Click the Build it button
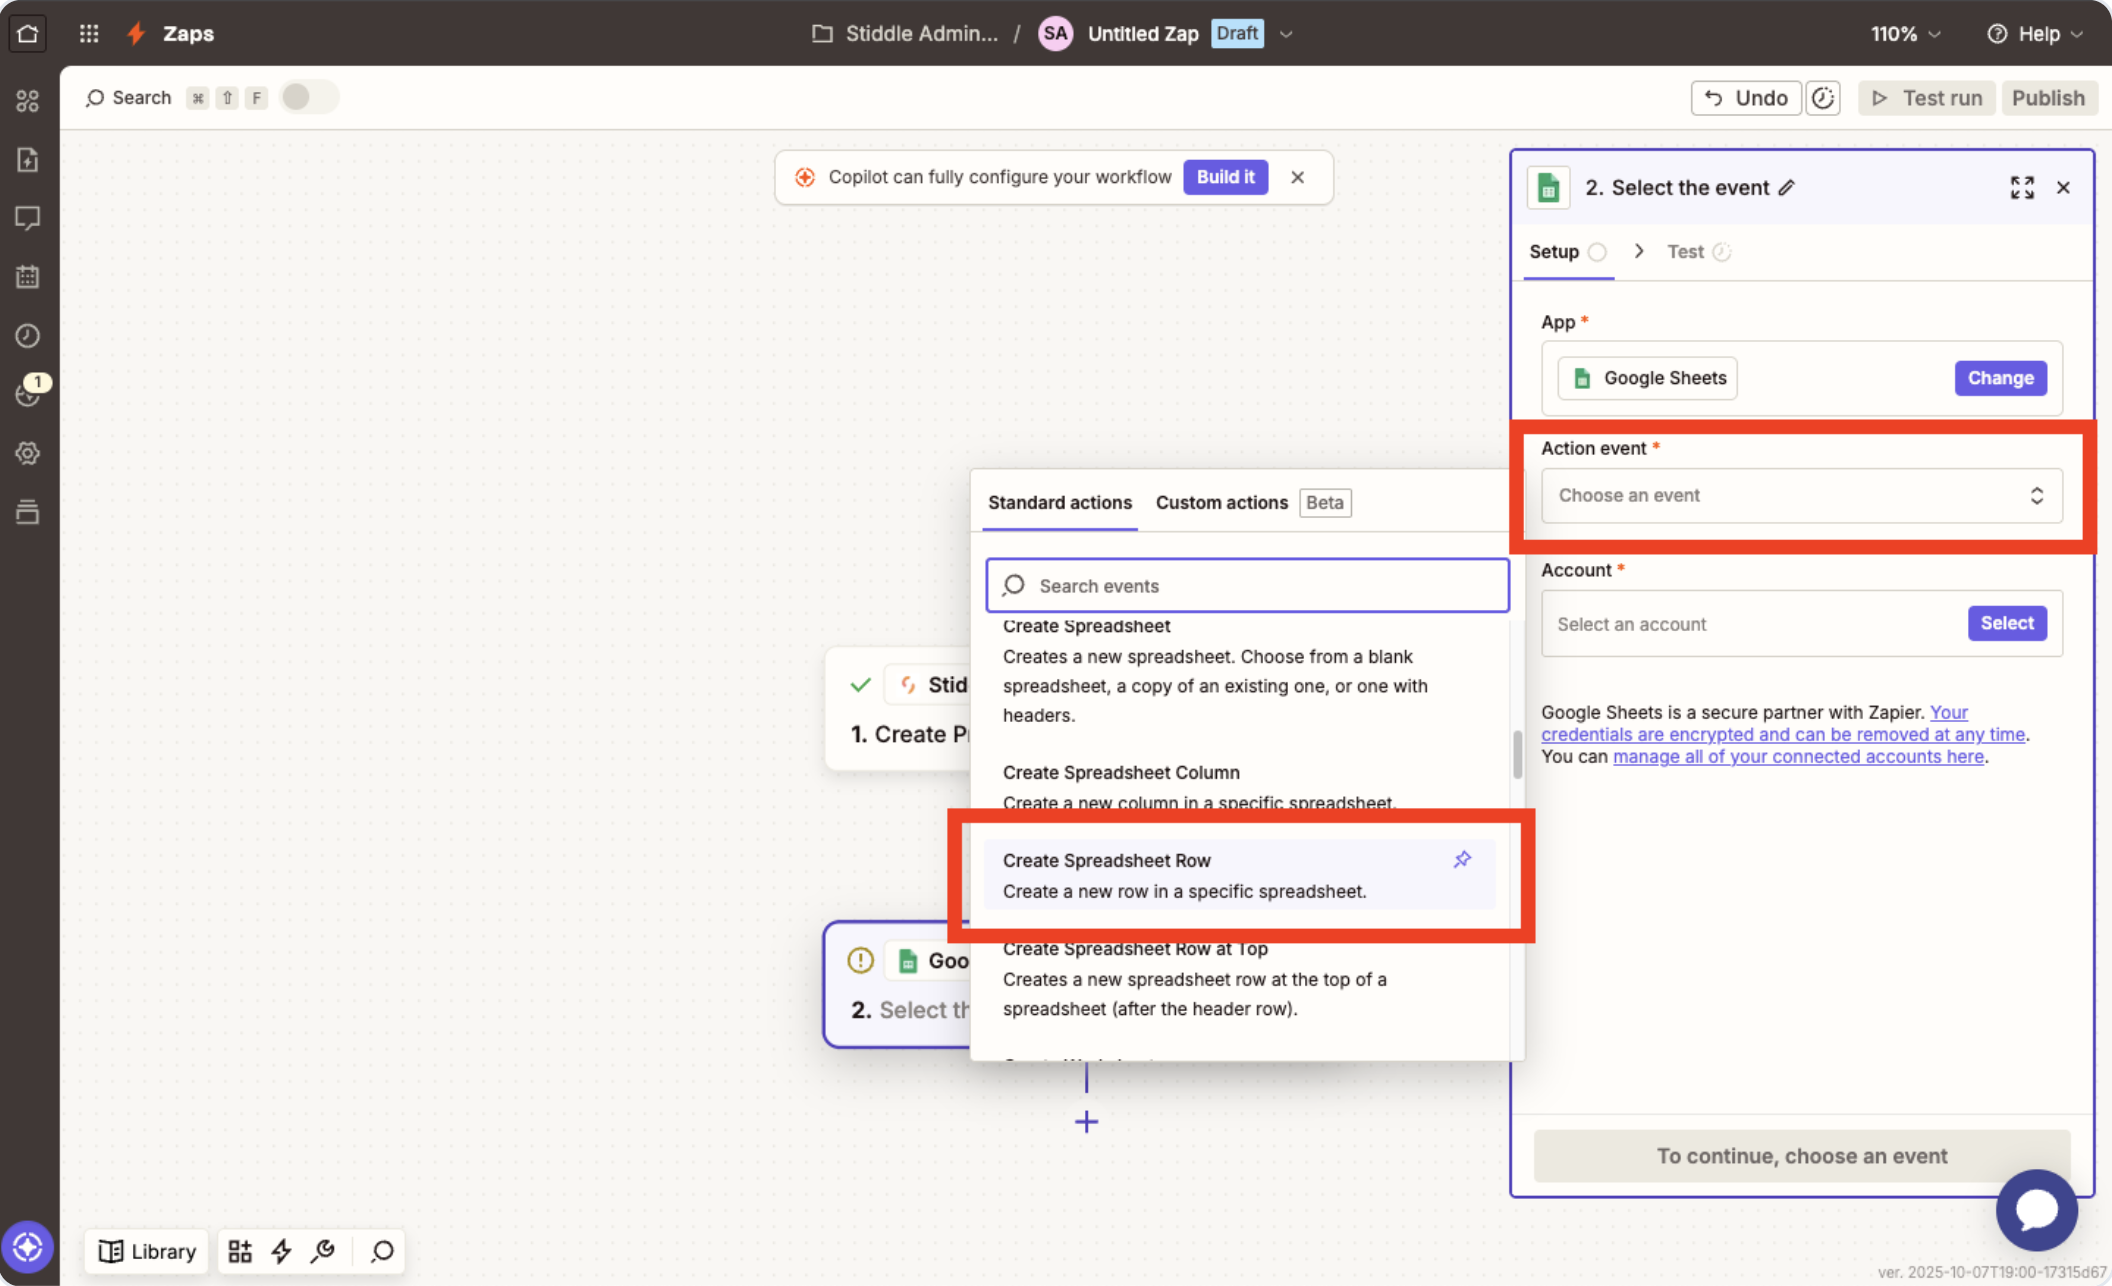Screen dimensions: 2112x1286 [x=1225, y=177]
